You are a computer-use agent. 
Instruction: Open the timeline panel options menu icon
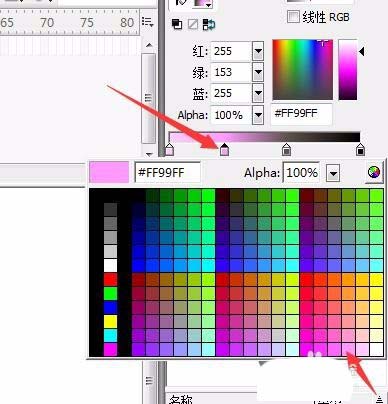click(147, 22)
